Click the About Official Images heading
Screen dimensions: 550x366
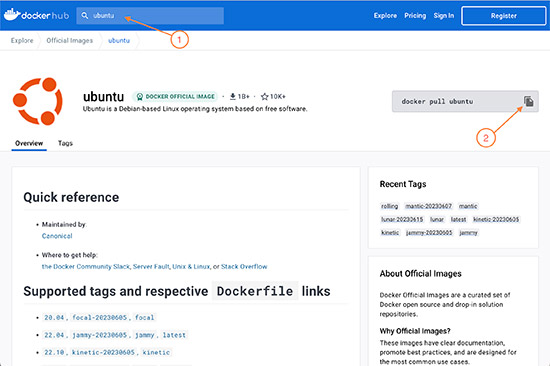[x=421, y=274]
